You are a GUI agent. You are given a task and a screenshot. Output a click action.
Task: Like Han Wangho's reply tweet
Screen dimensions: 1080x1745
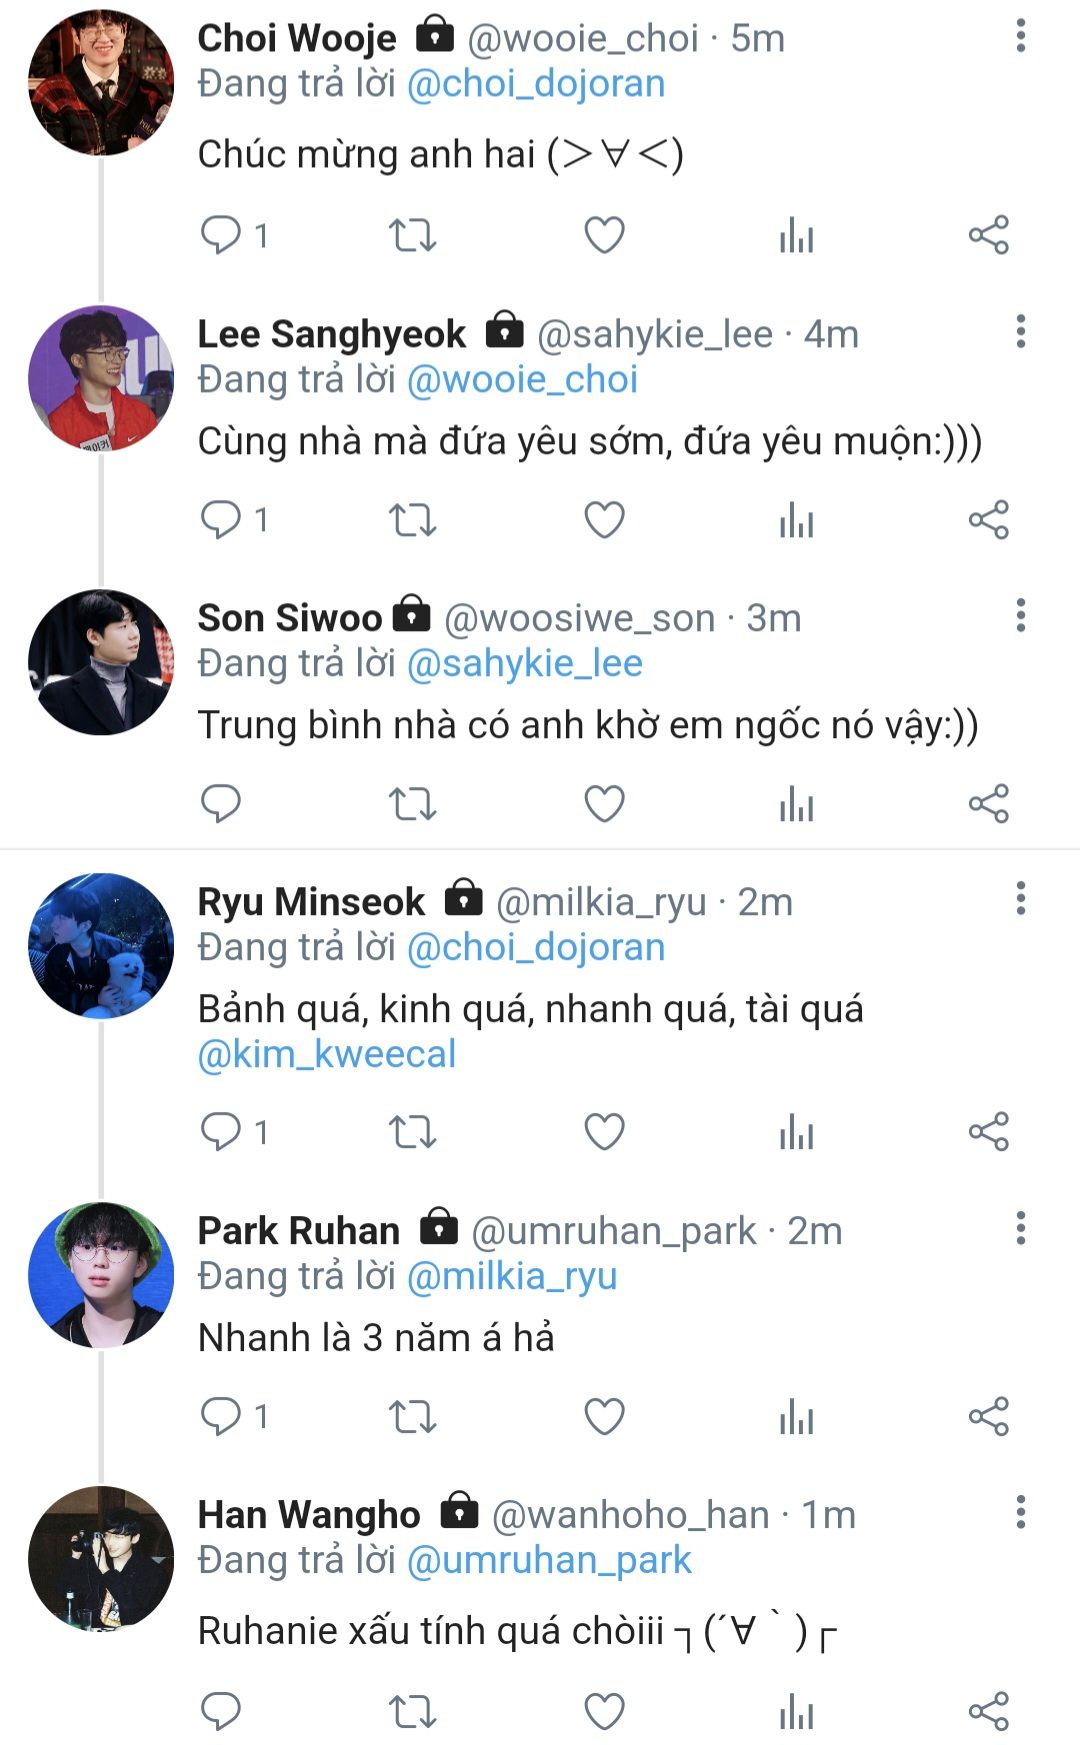click(x=604, y=1711)
